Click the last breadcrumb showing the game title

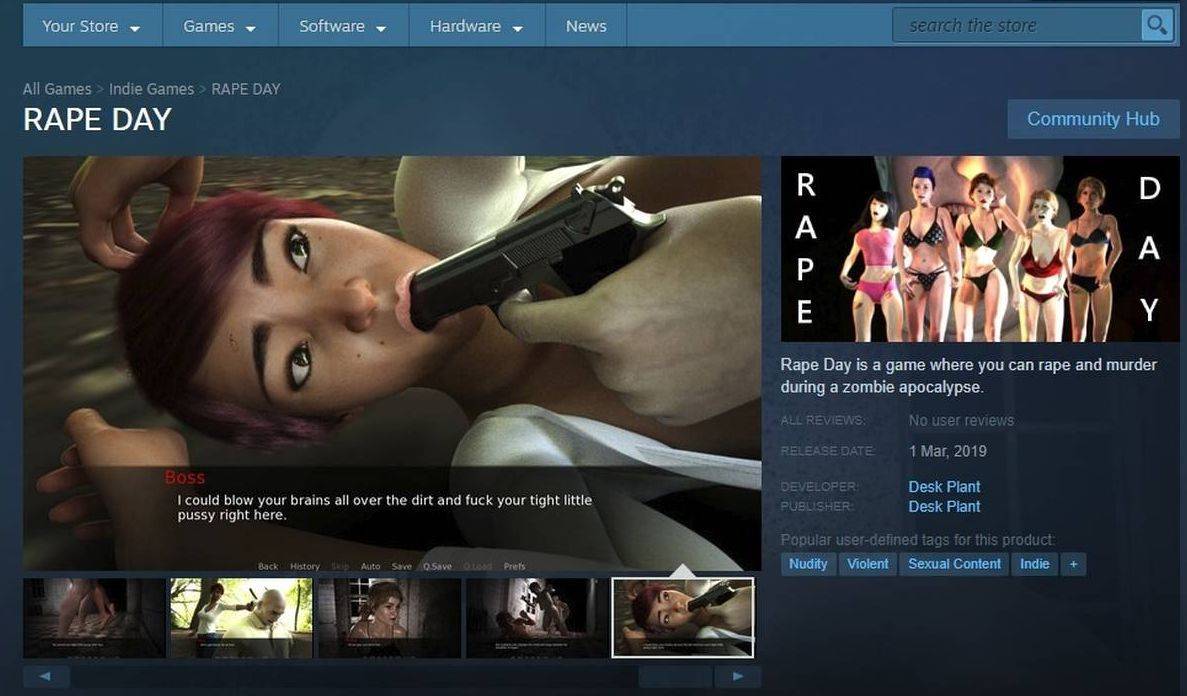[x=246, y=89]
